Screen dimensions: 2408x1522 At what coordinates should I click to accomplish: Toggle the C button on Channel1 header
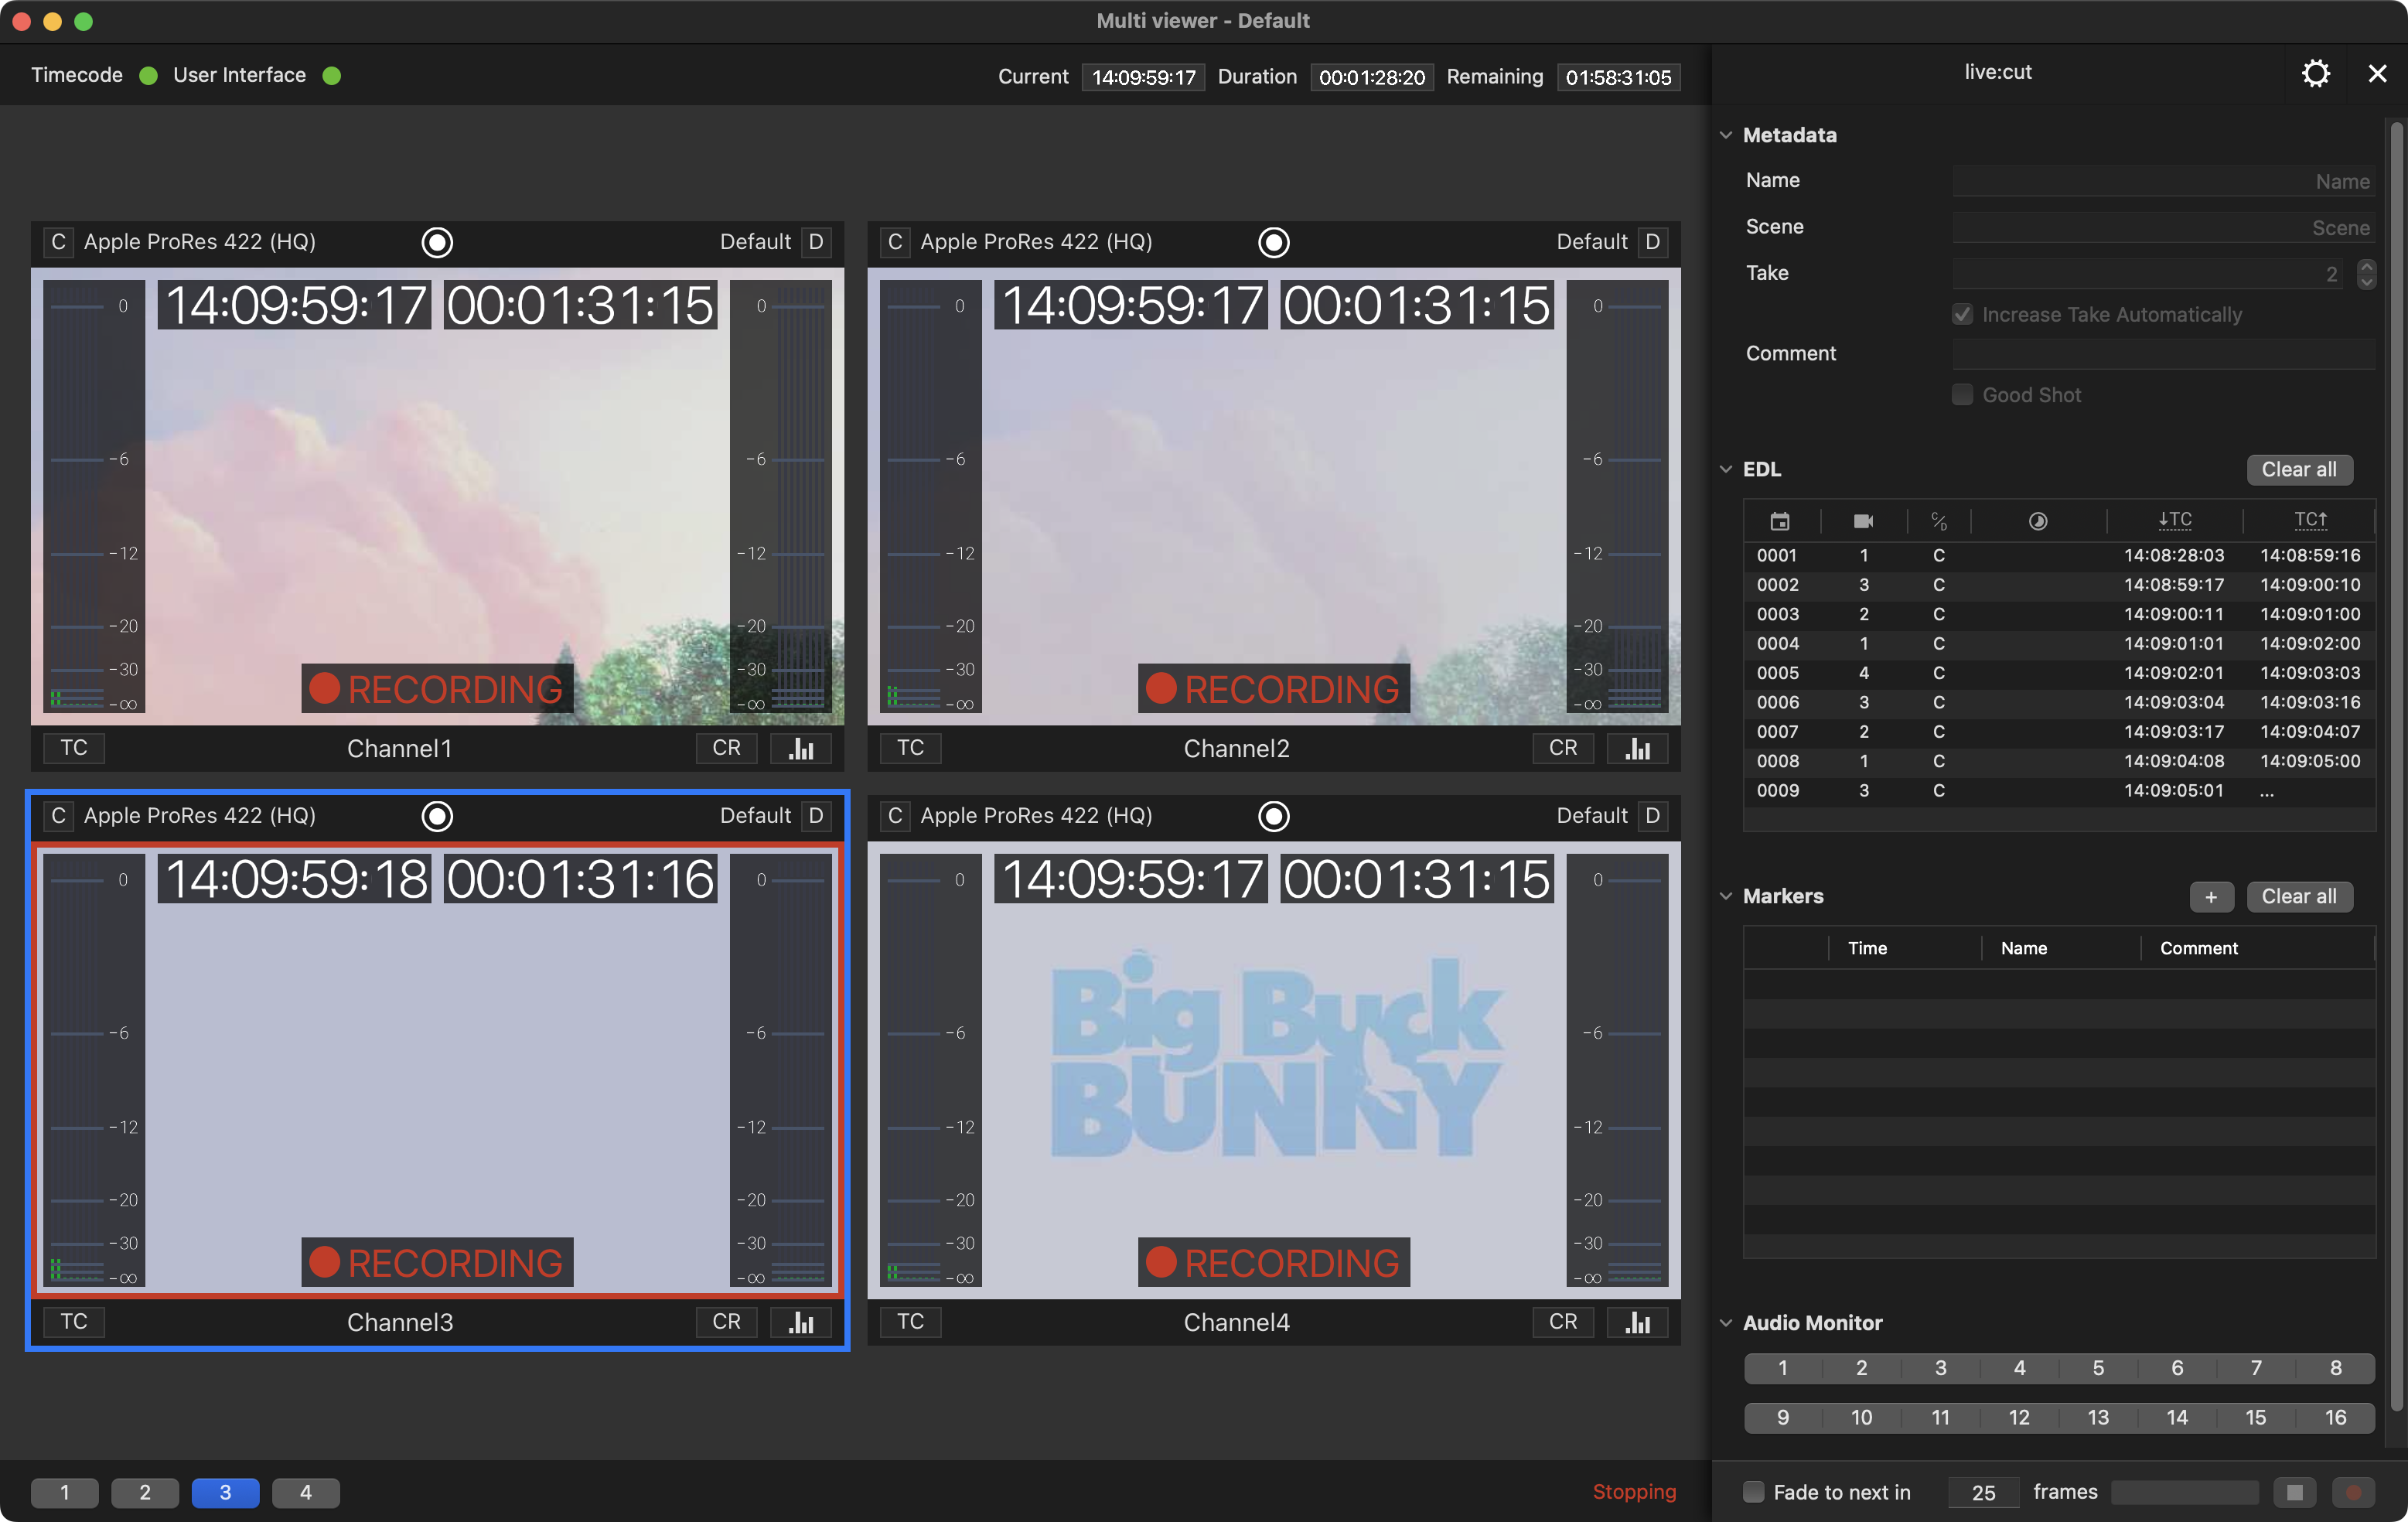pos(58,242)
